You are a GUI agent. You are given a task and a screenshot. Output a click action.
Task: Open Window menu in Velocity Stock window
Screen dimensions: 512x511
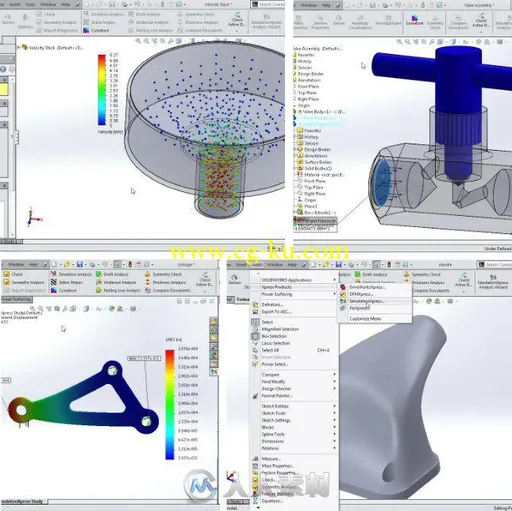point(48,4)
